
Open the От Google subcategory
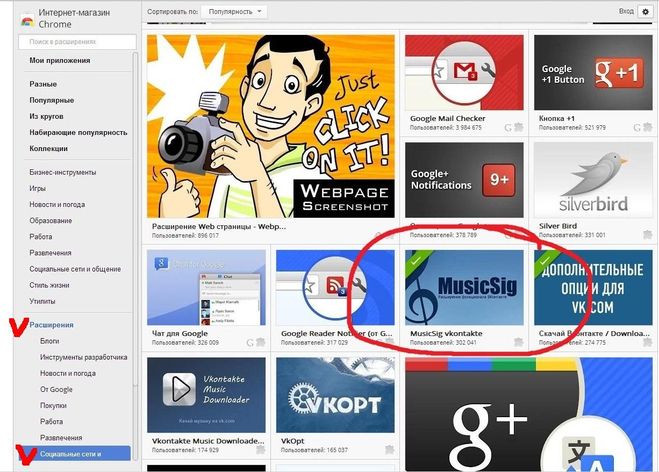(x=56, y=389)
